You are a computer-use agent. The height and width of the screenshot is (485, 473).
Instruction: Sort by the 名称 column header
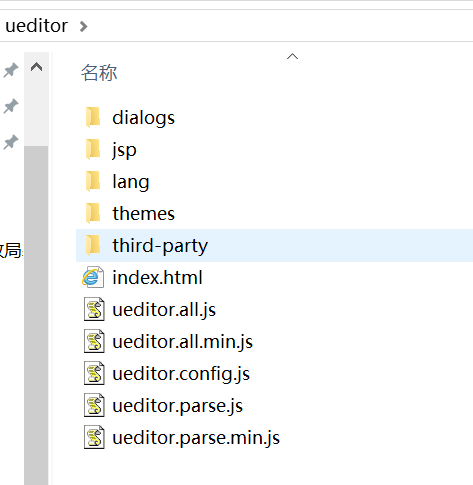tap(99, 73)
